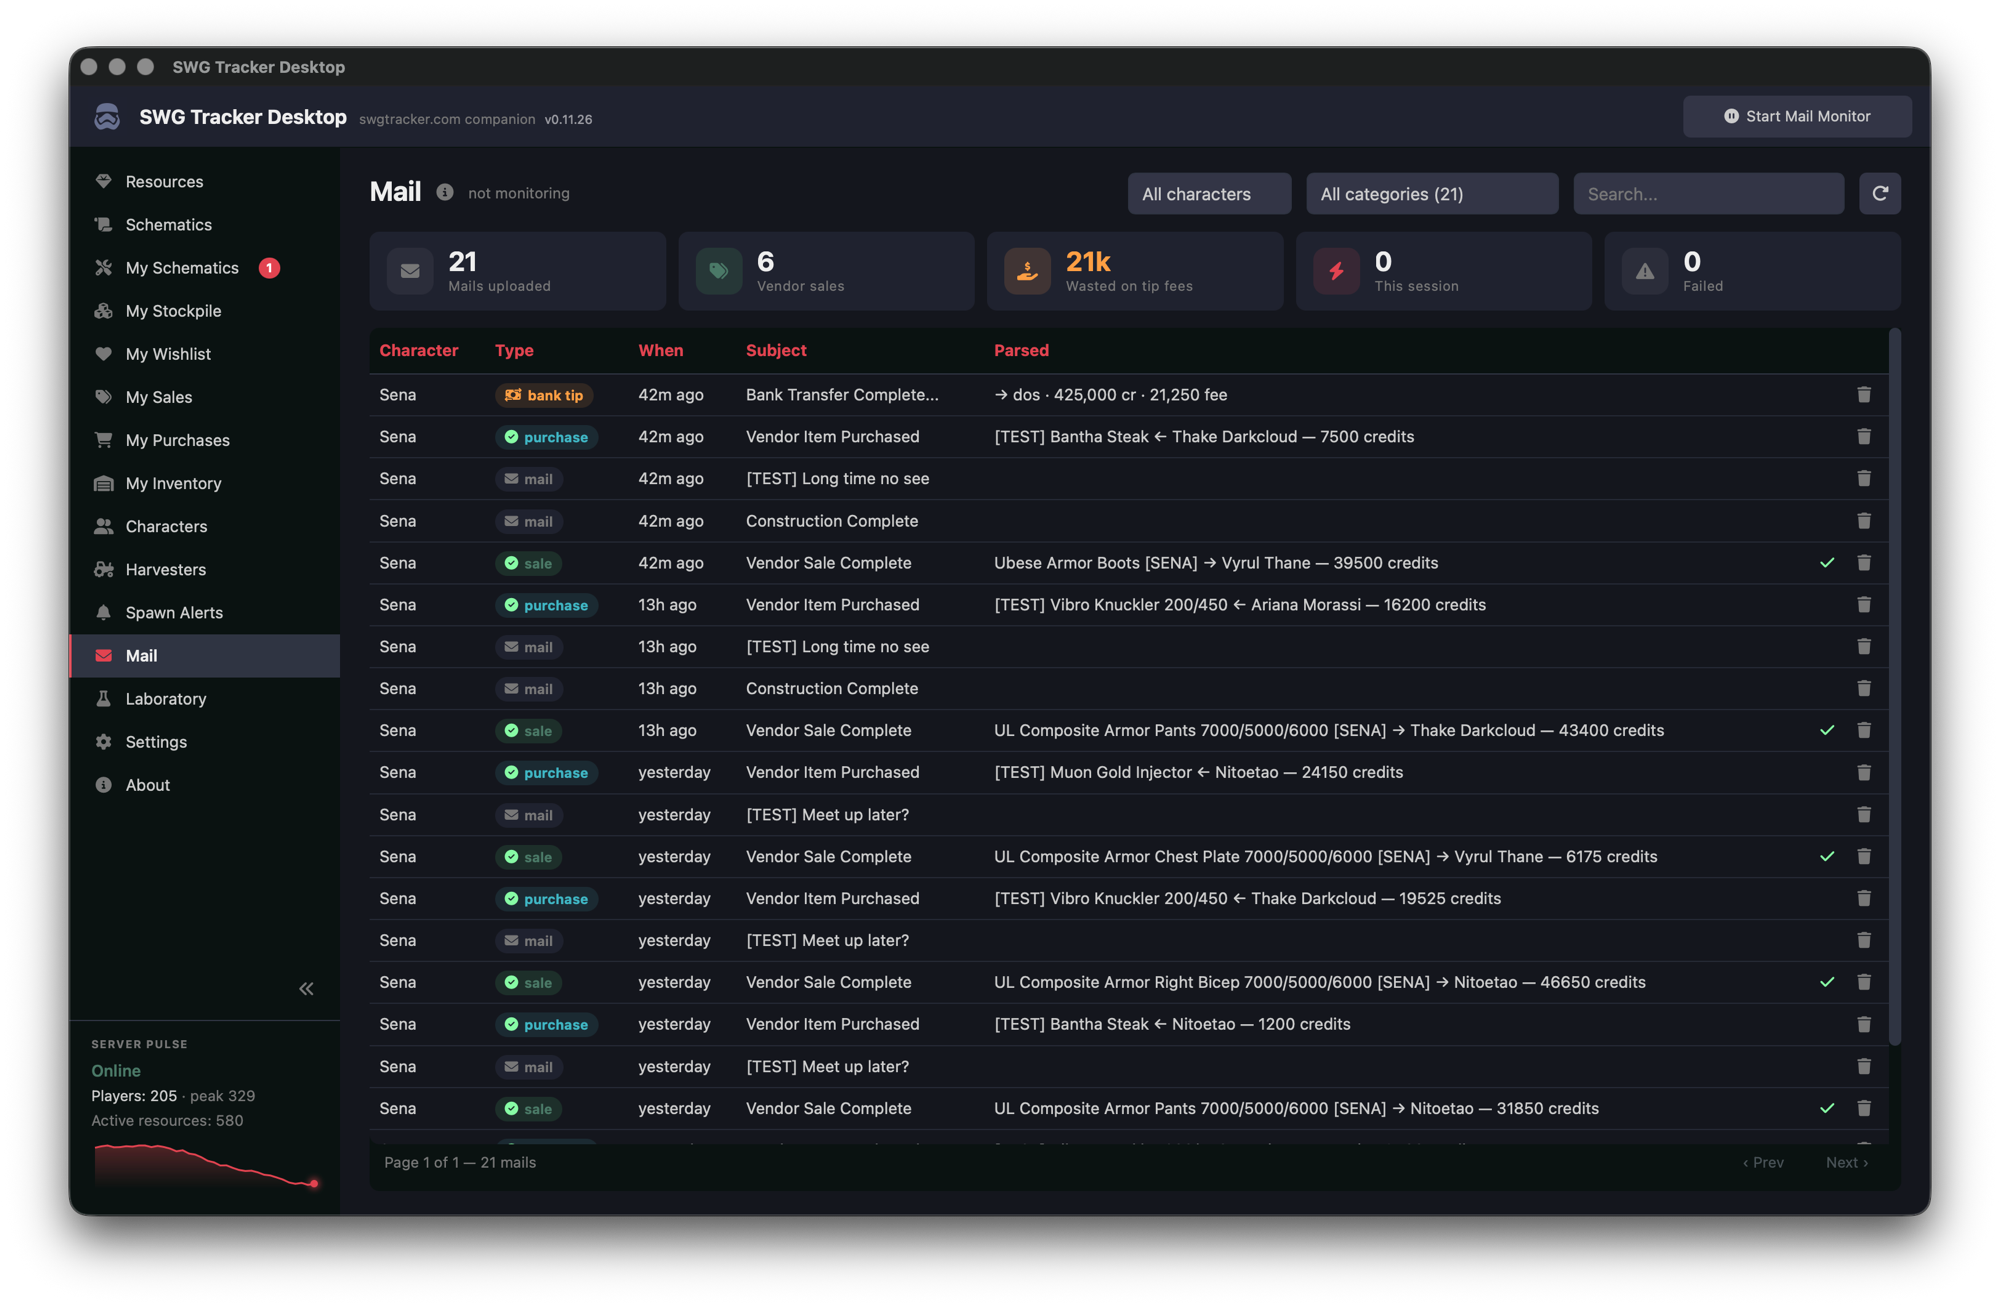Select the 13h ago '[TEST] Long time no see' mail
The image size is (2000, 1307).
click(1128, 646)
